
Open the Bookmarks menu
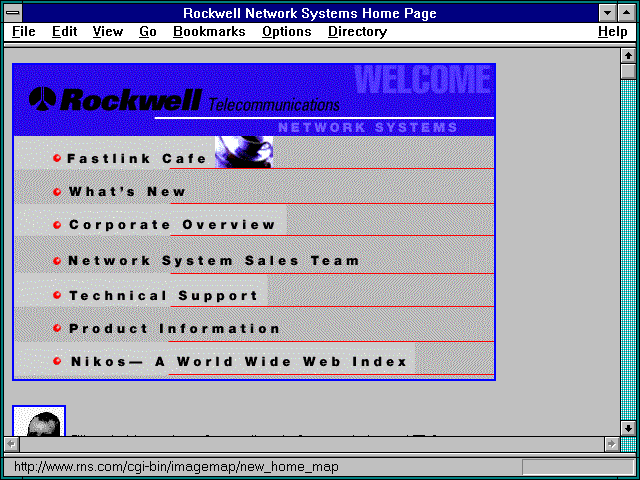point(209,32)
